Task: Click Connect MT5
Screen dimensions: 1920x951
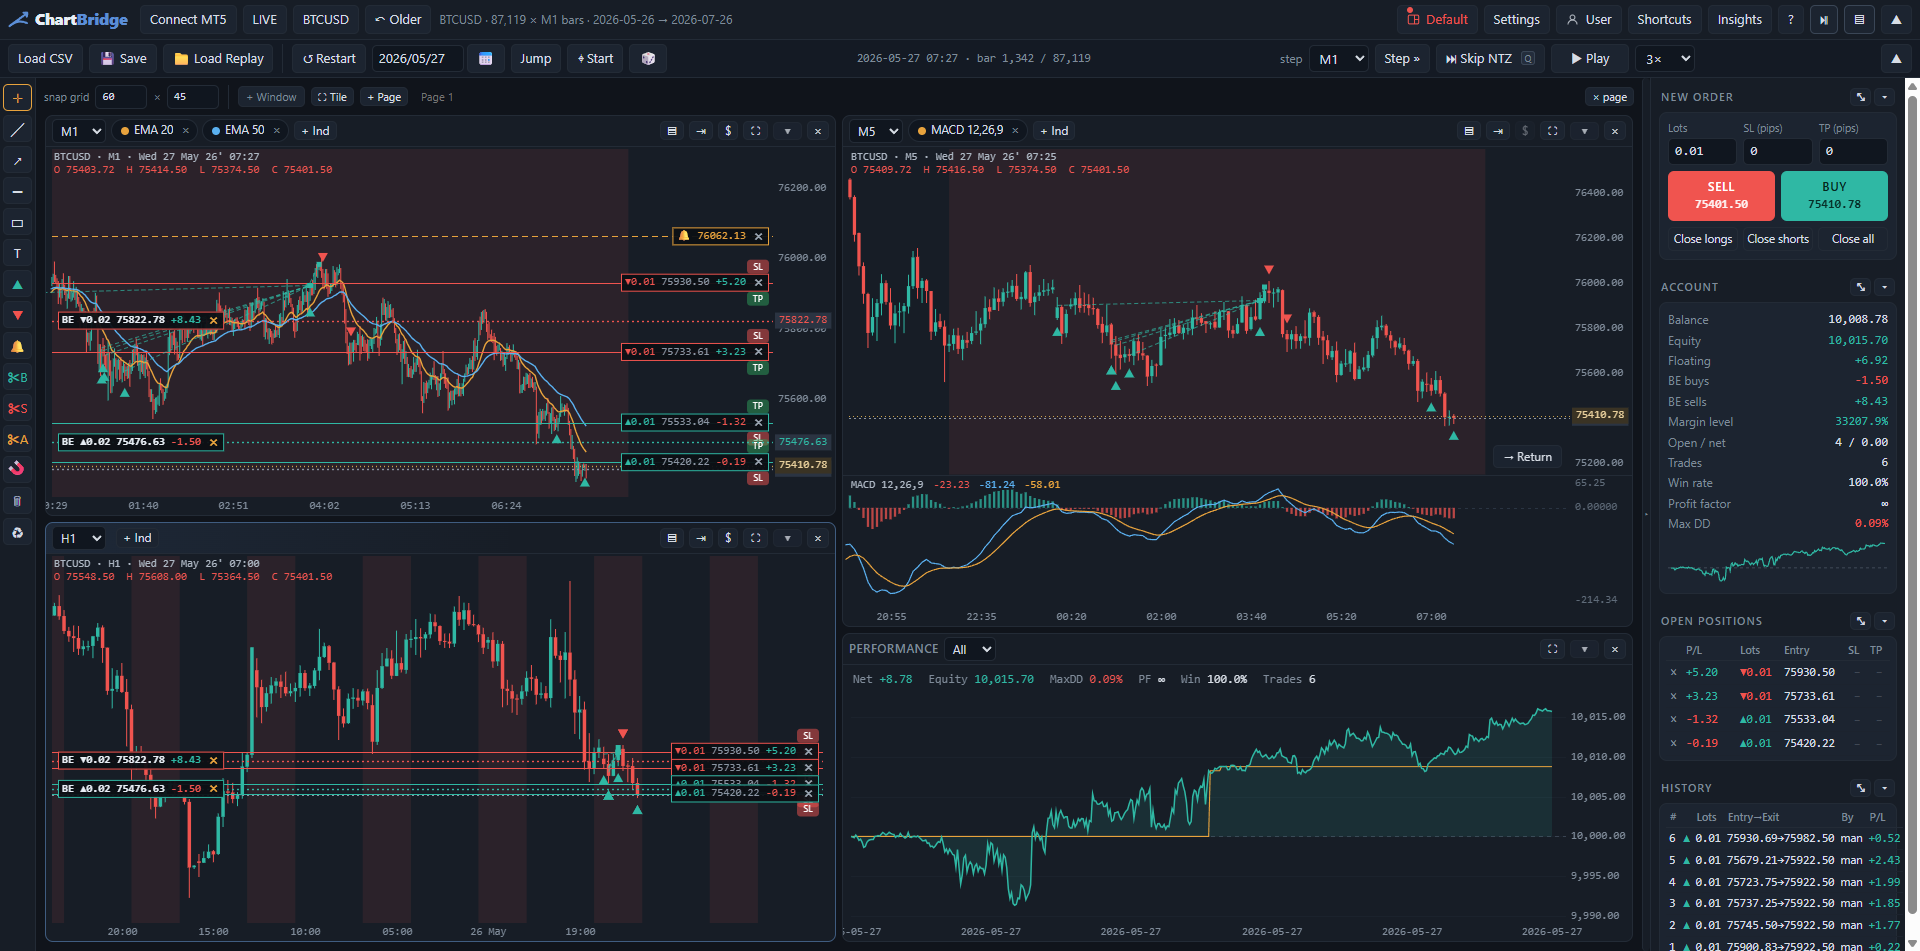Action: tap(188, 20)
